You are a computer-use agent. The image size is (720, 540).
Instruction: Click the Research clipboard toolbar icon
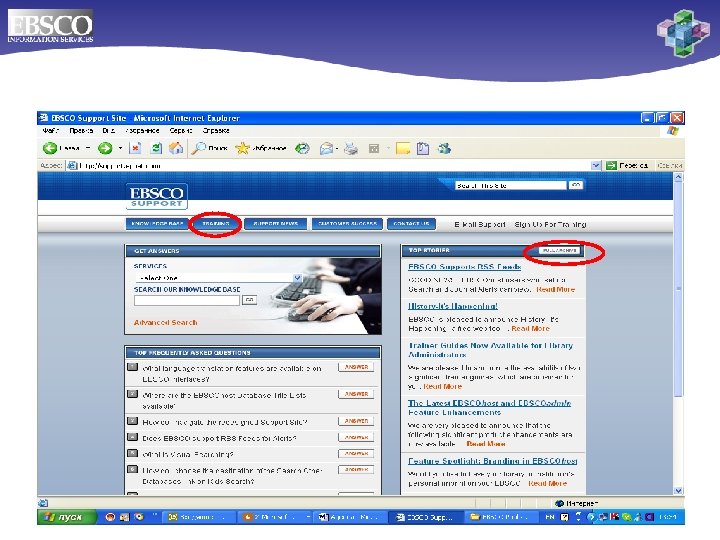click(x=423, y=148)
